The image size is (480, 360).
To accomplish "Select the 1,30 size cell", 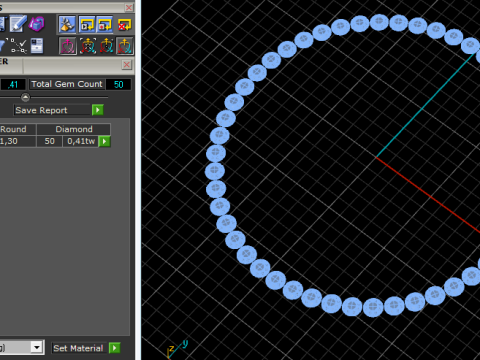I will pos(17,141).
